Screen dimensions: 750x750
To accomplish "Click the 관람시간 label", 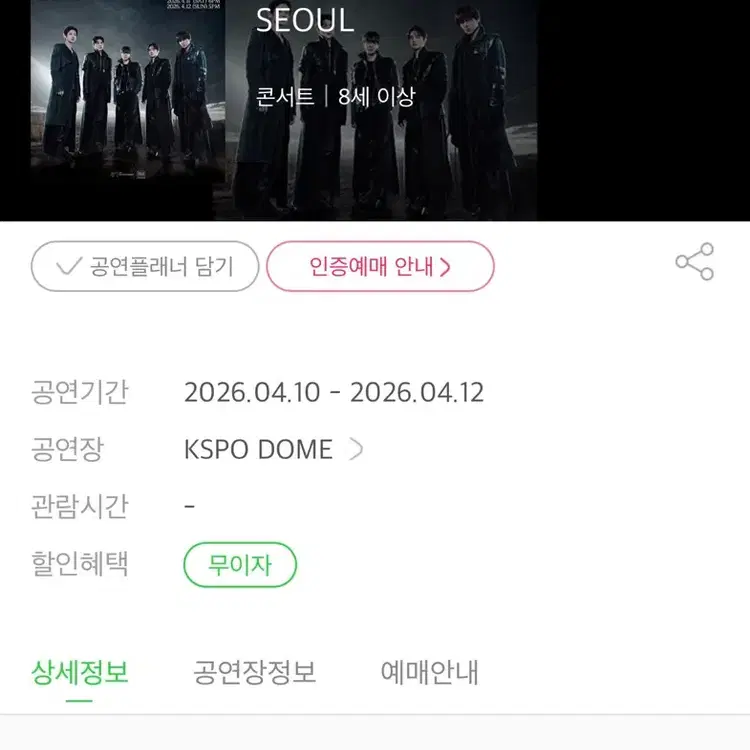I will coord(79,506).
